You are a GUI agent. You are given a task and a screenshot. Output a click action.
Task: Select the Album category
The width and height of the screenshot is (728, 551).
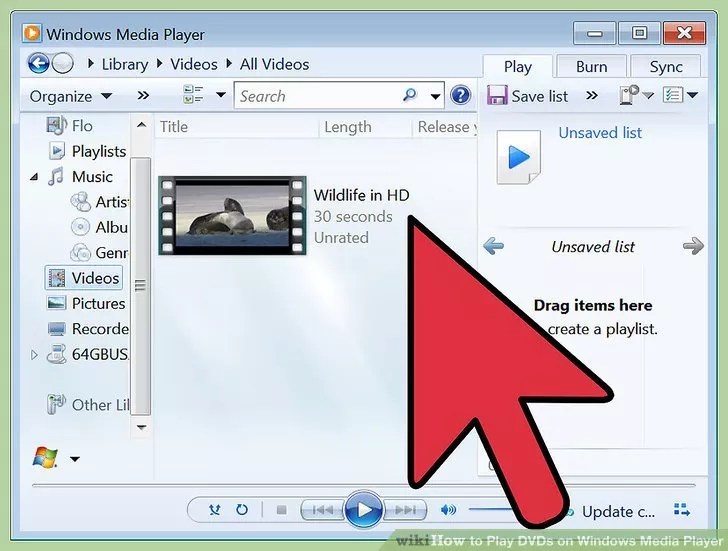coord(99,227)
